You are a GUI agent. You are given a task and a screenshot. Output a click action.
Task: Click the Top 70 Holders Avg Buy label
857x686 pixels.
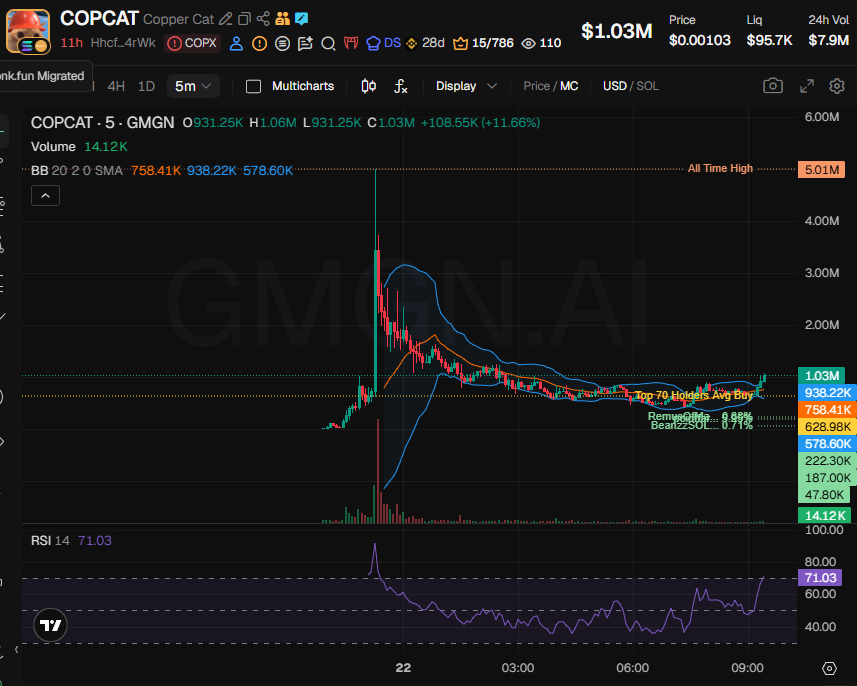694,395
